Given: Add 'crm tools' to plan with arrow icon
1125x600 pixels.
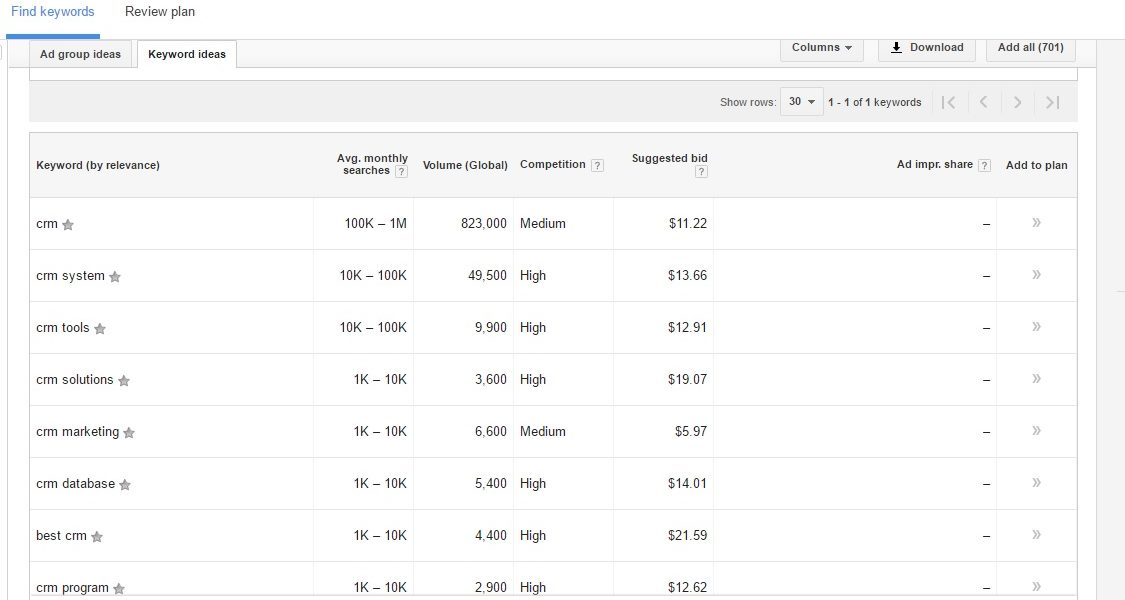Looking at the screenshot, I should [1036, 327].
